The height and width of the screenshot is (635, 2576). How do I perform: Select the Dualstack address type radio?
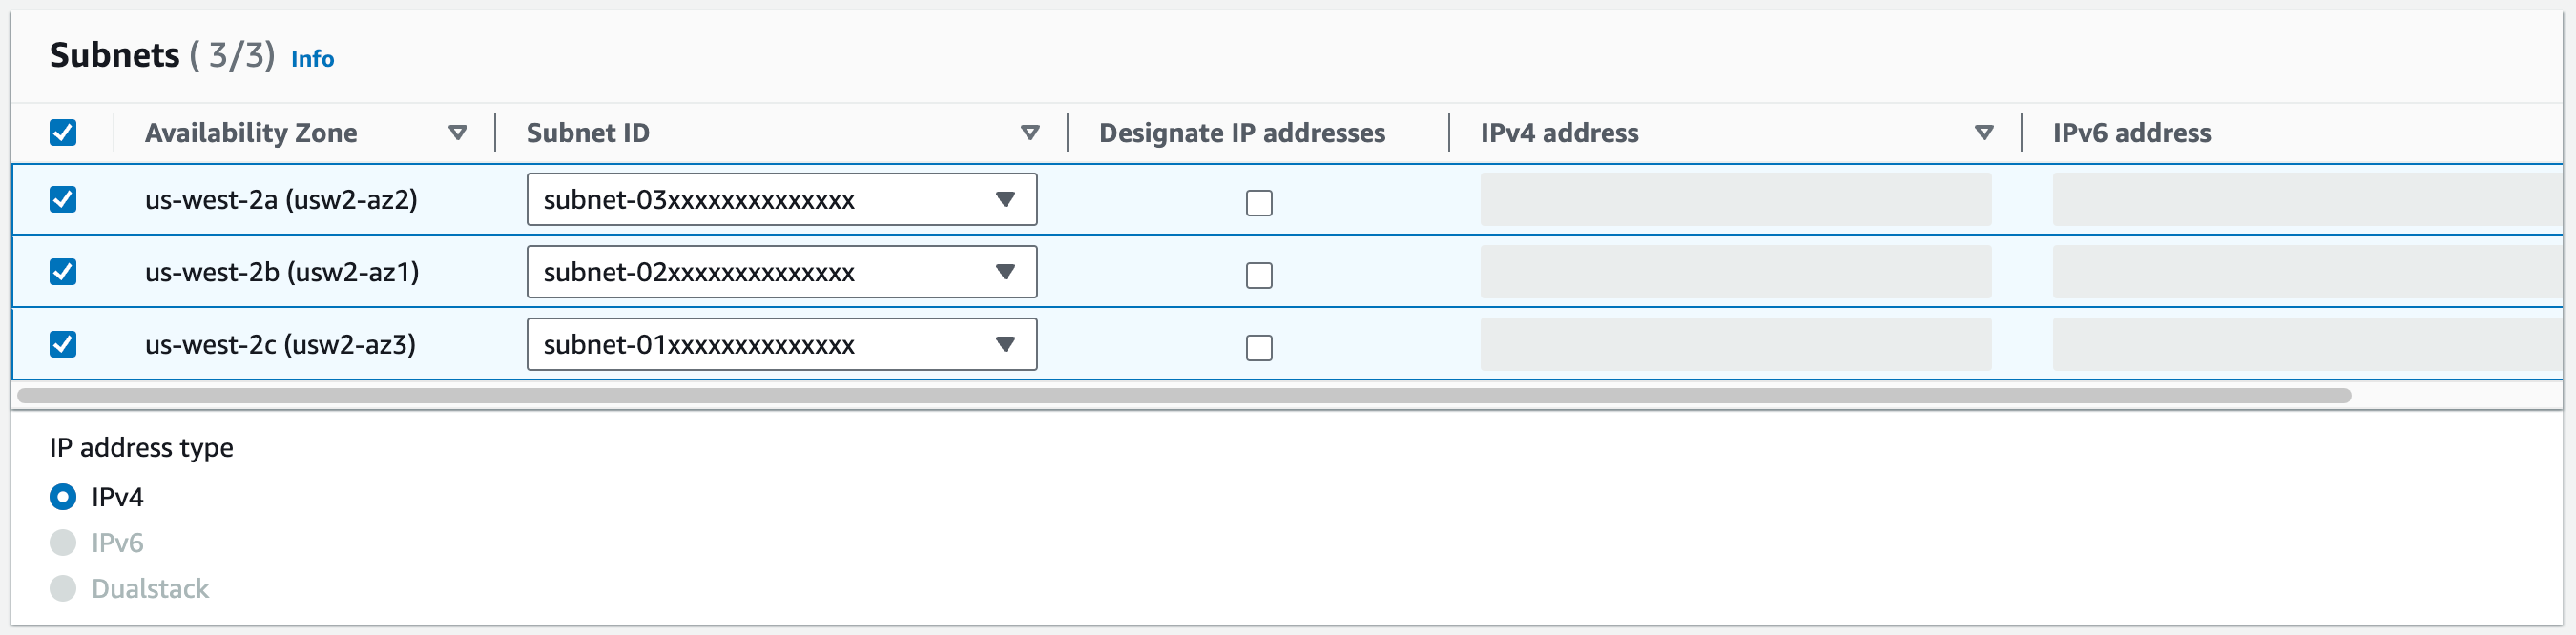pos(63,589)
